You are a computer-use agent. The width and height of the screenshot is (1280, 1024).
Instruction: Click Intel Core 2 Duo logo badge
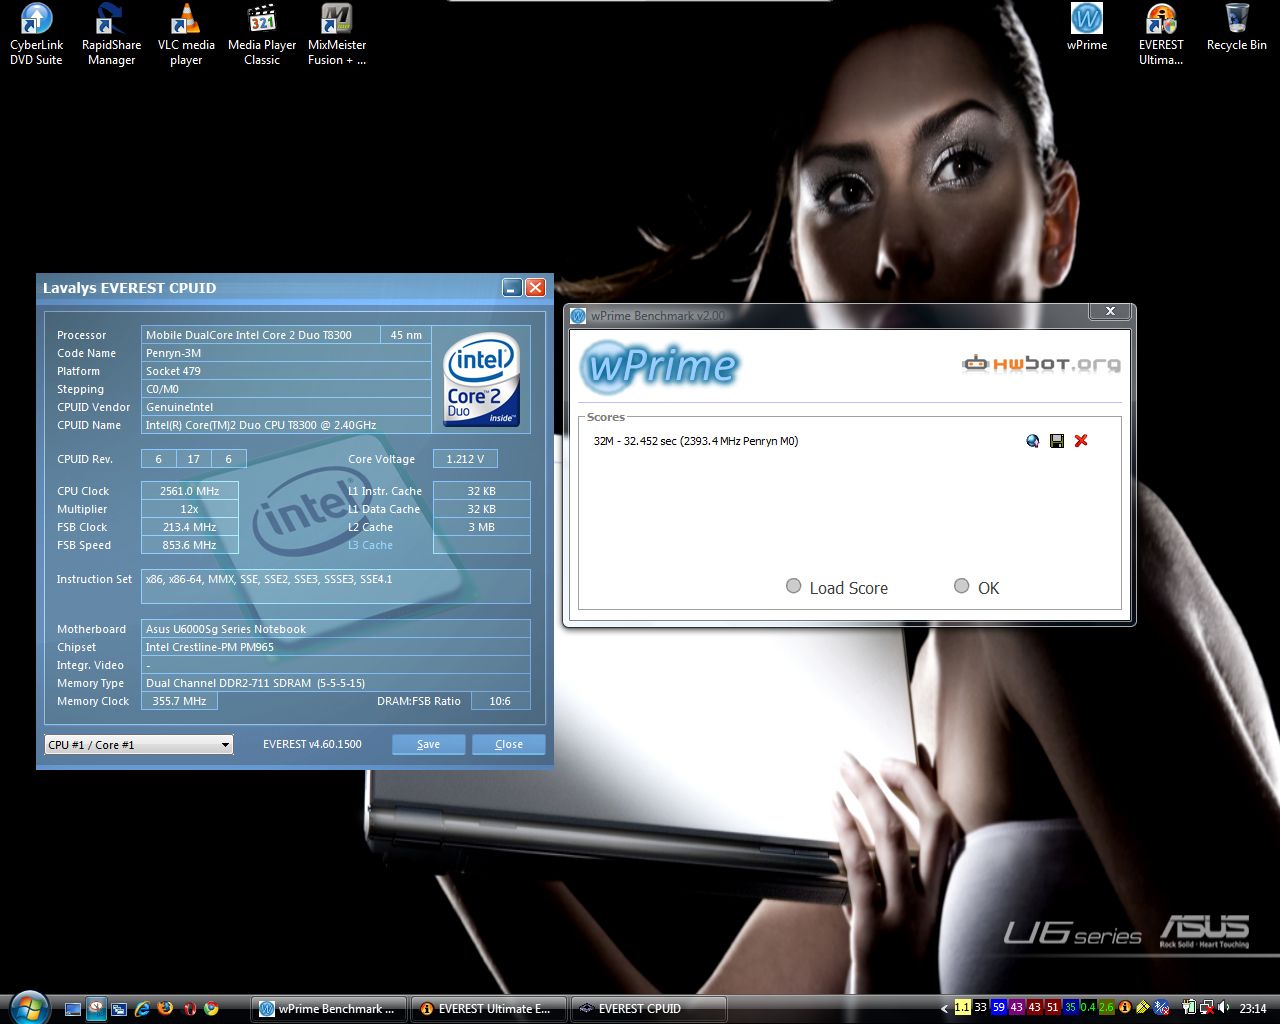[x=481, y=379]
